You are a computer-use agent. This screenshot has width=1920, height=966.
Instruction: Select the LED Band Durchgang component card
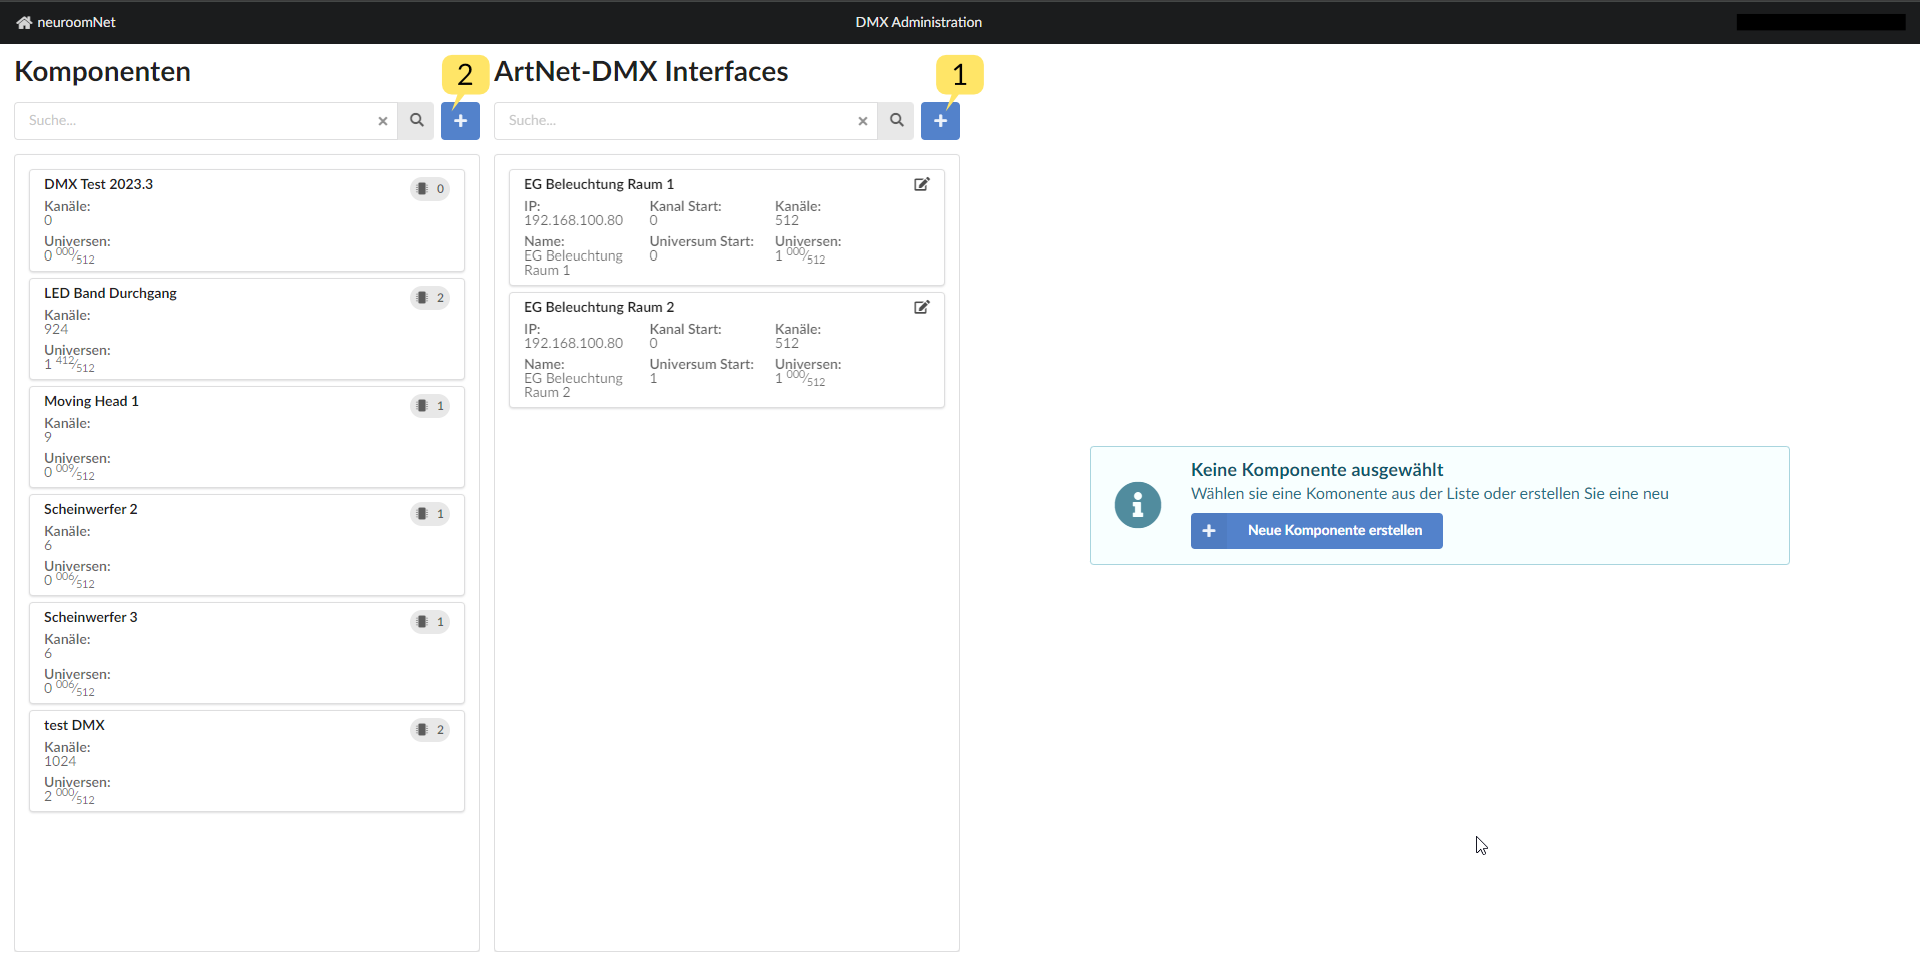pyautogui.click(x=246, y=329)
